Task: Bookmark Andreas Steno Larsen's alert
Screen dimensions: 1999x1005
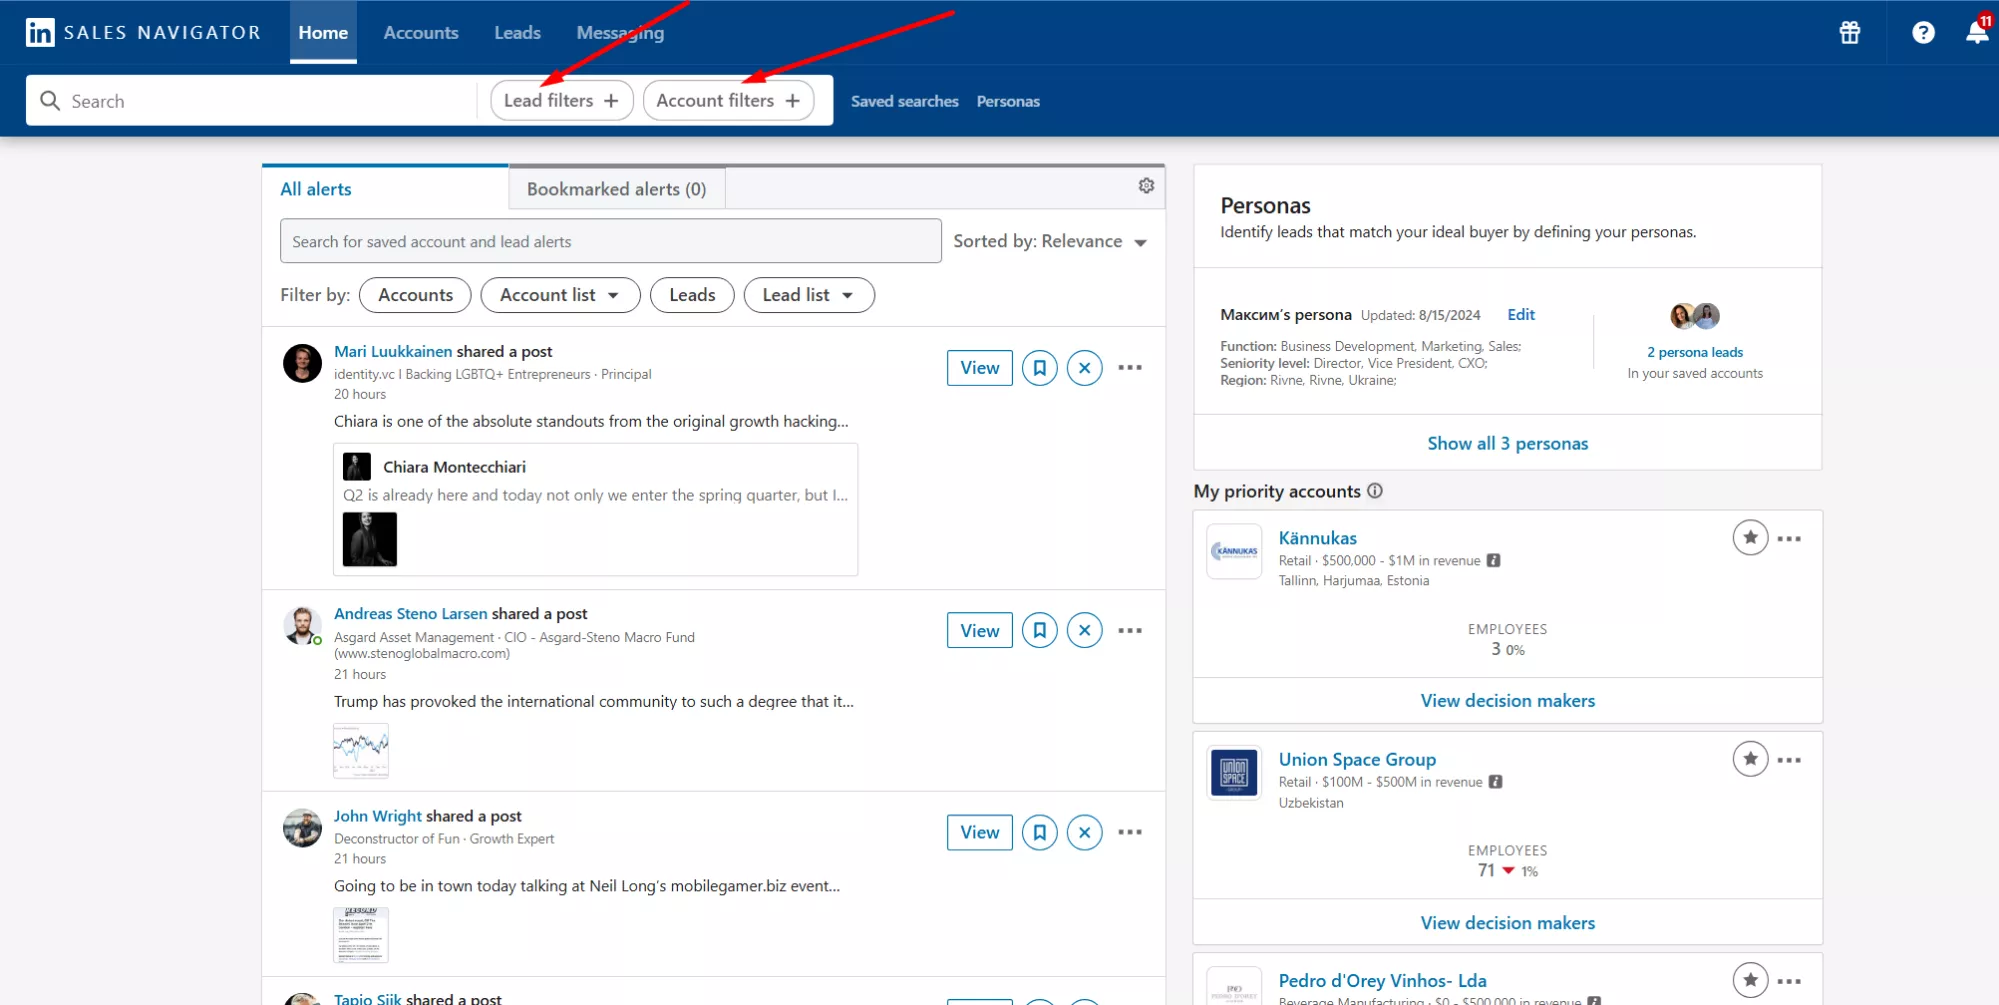Action: (1039, 630)
